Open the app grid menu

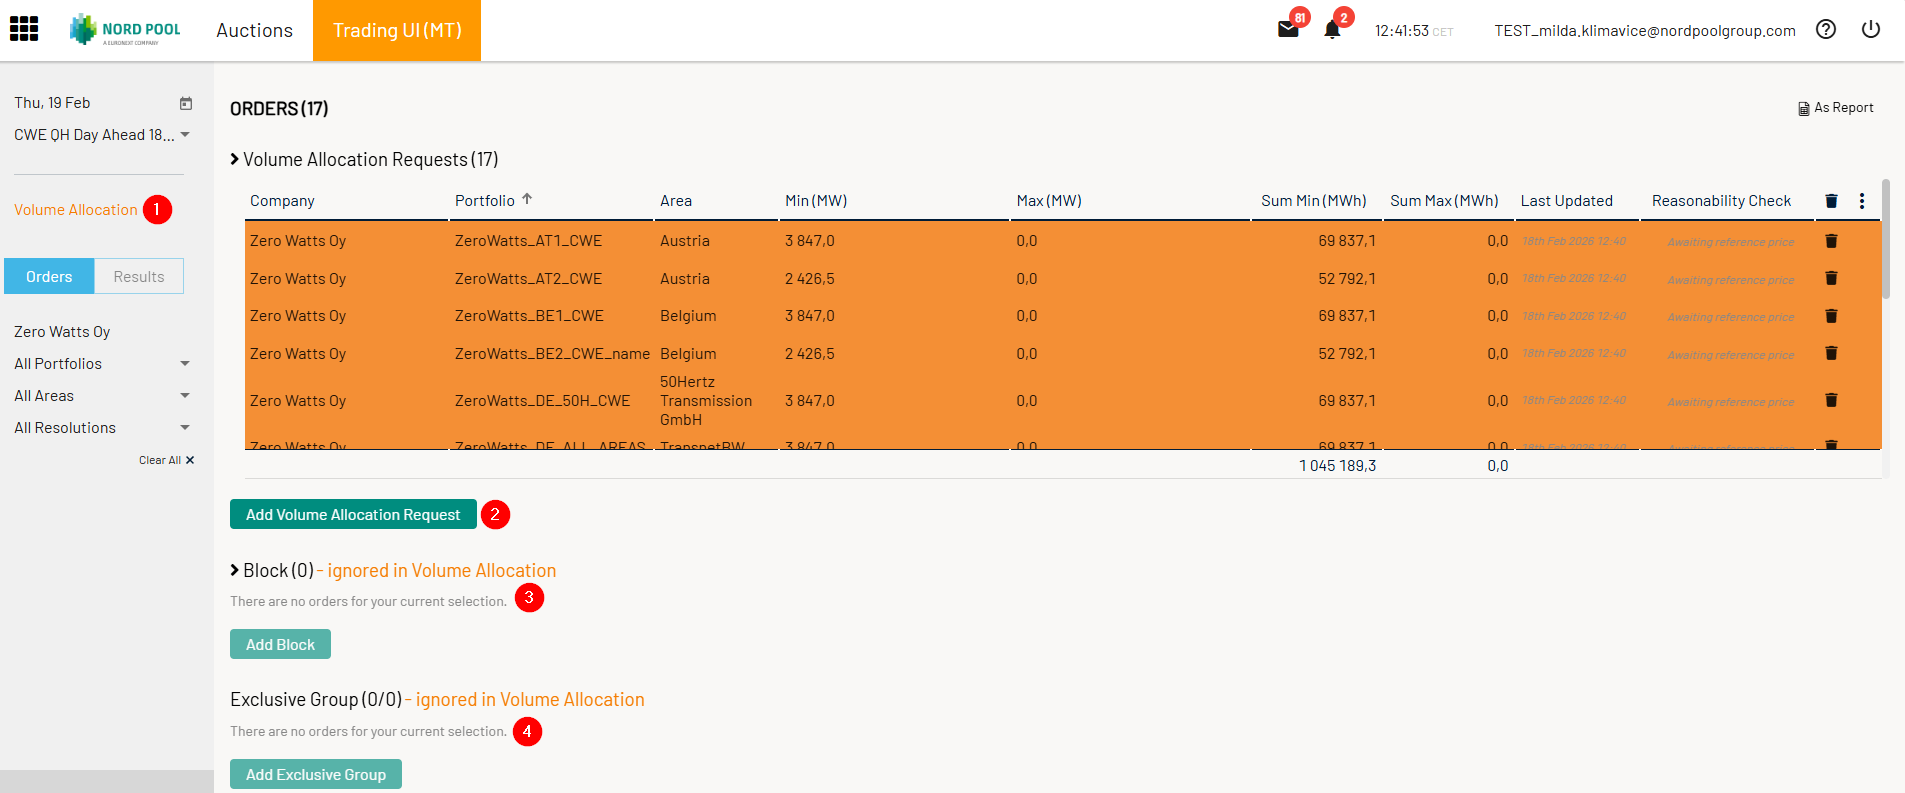tap(24, 29)
